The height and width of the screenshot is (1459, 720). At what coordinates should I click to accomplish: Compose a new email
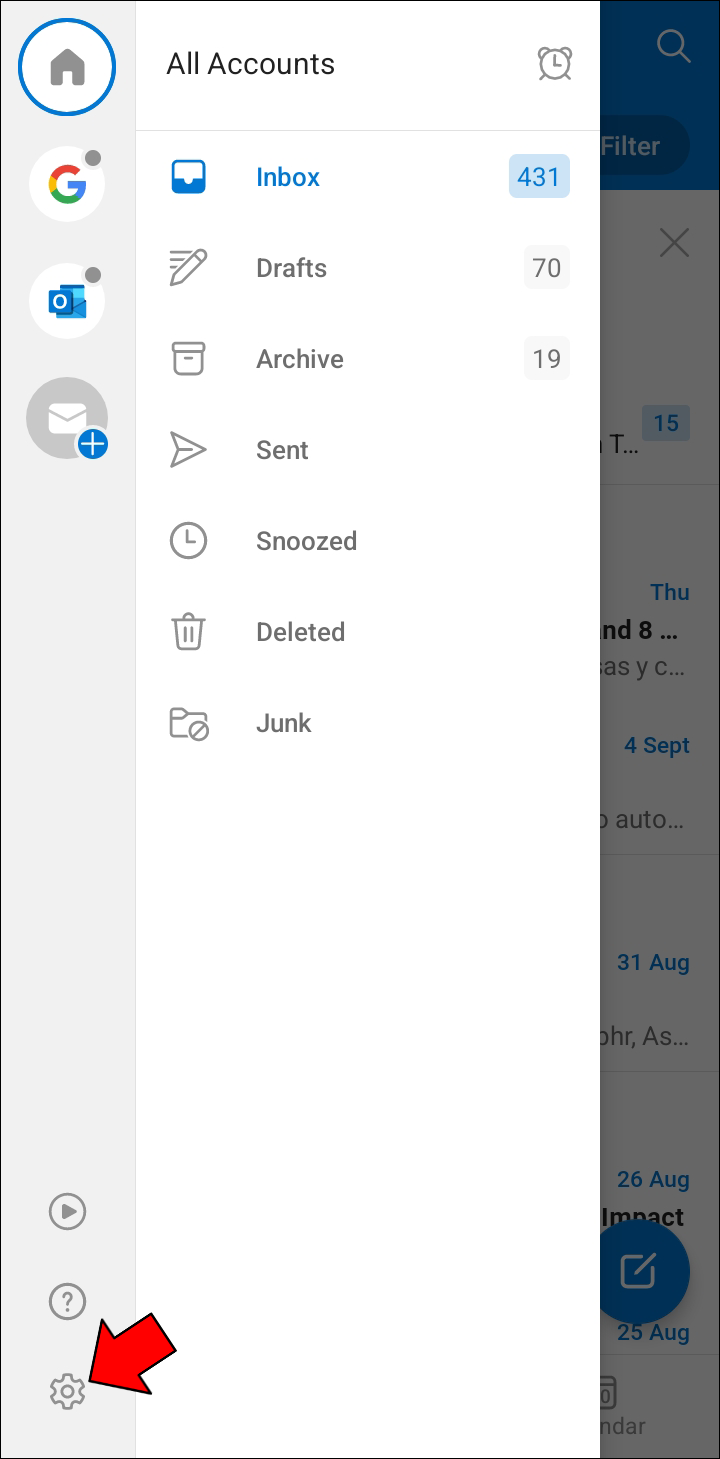638,1271
